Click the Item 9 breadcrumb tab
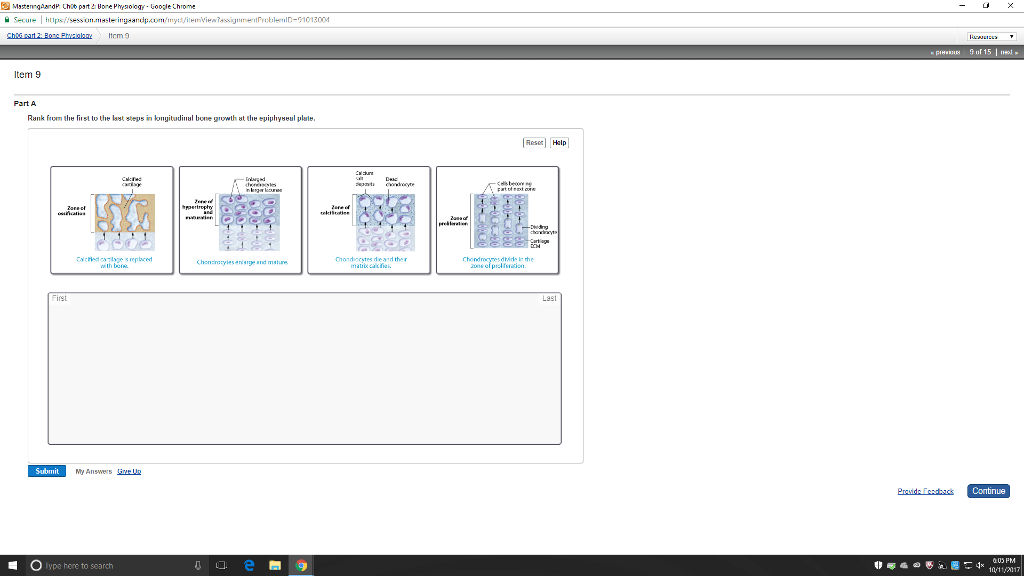The height and width of the screenshot is (576, 1024). tap(117, 35)
